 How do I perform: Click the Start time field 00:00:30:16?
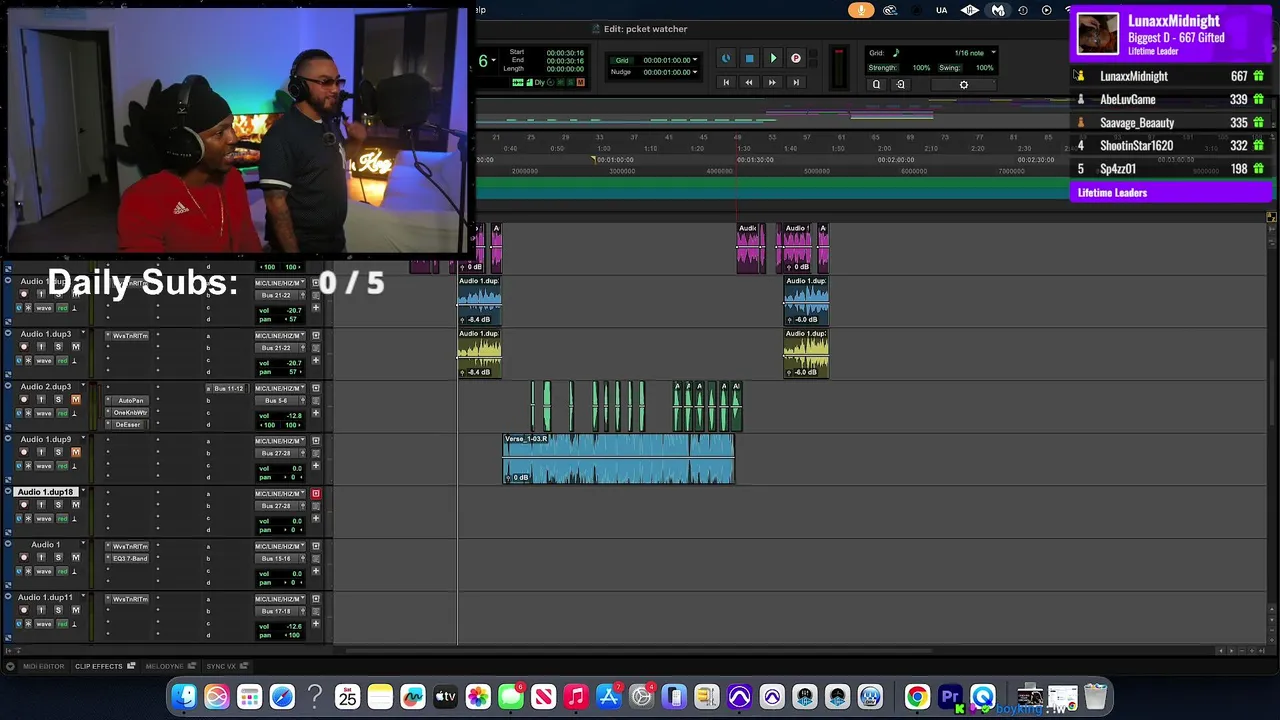[x=566, y=52]
